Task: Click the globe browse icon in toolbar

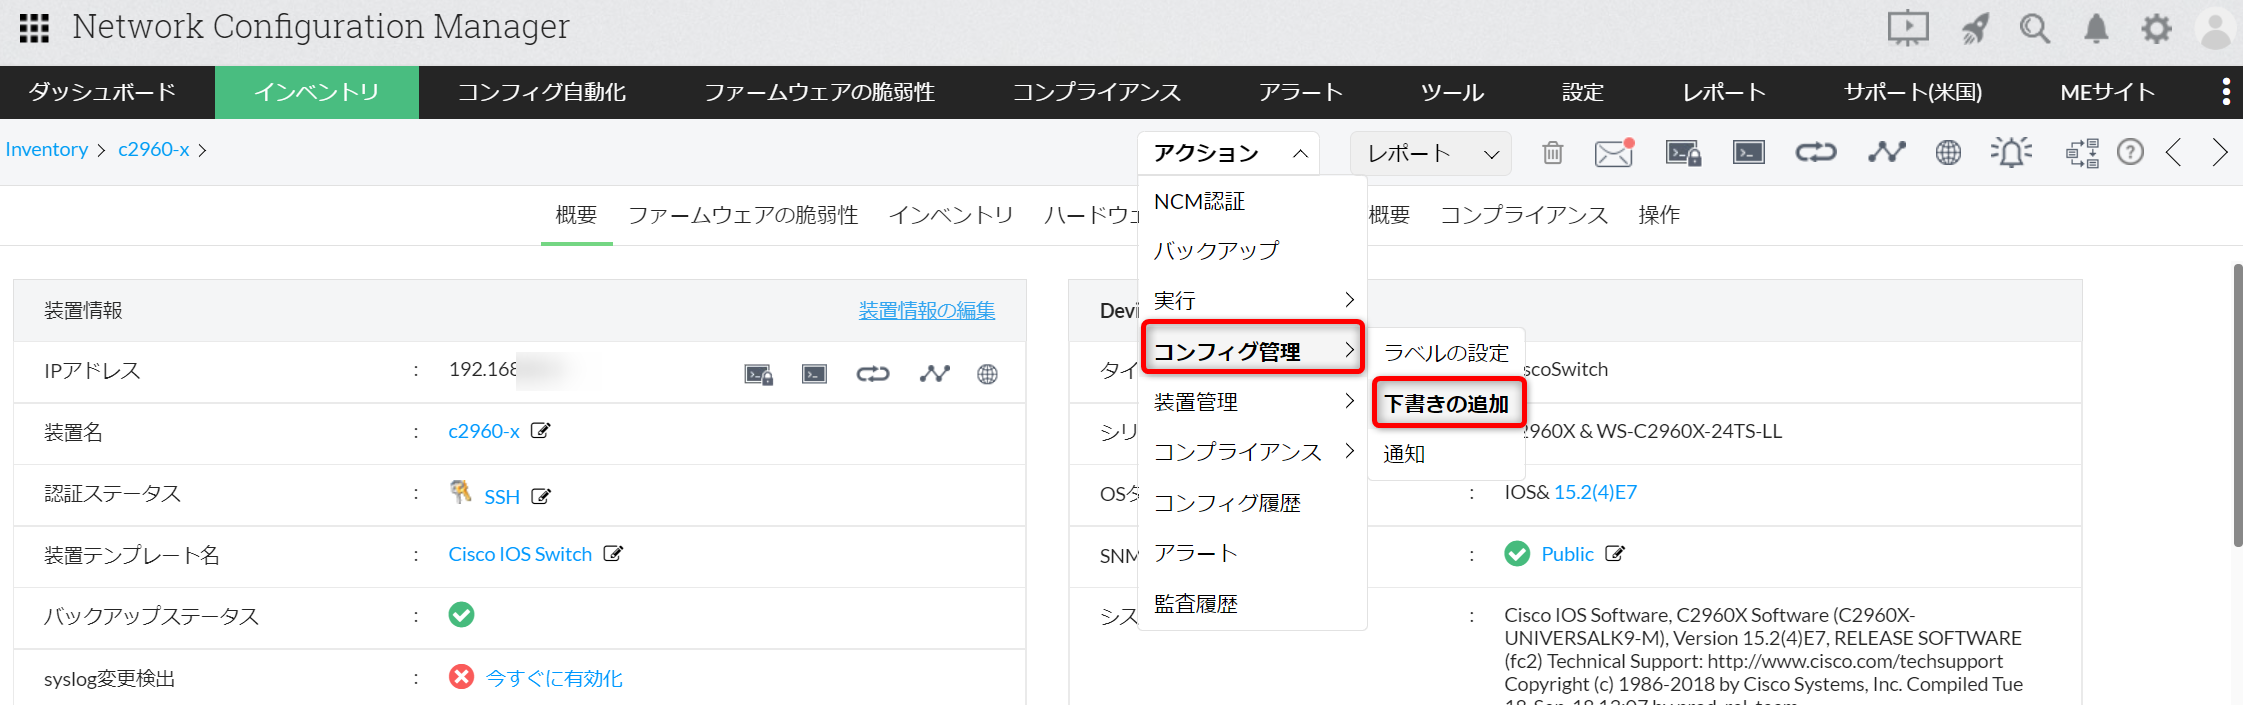Action: 1948,153
